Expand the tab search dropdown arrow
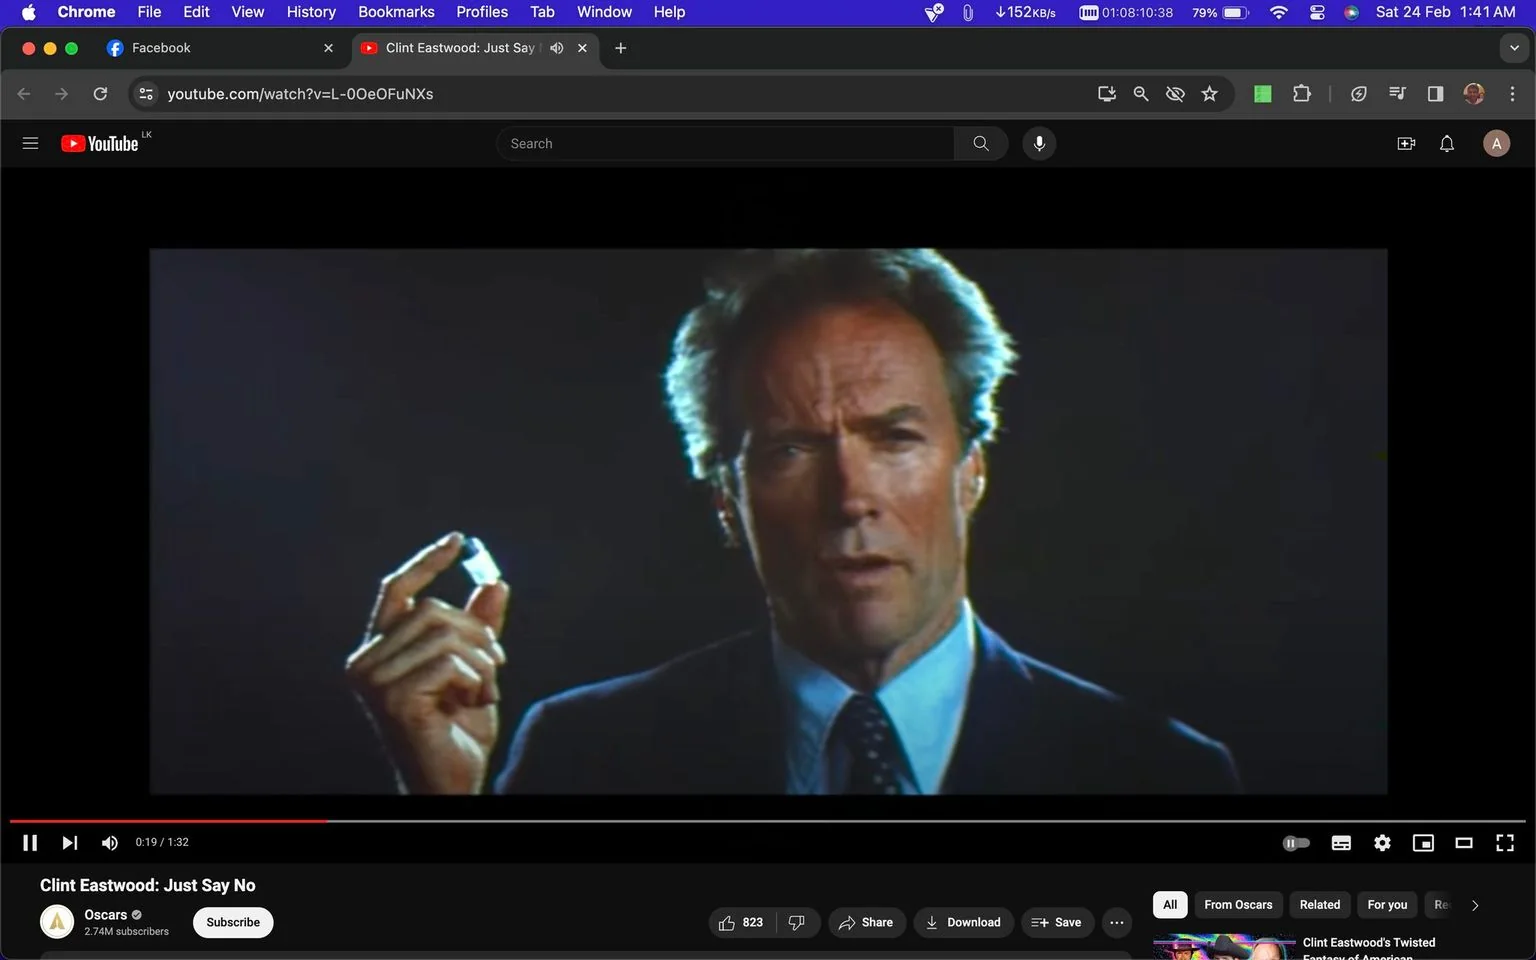This screenshot has width=1536, height=960. pyautogui.click(x=1514, y=48)
